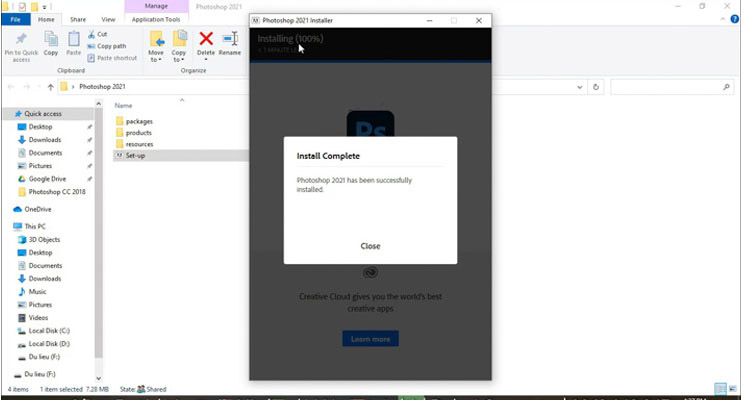Open Local Disk (D:)
750x400 pixels.
(x=49, y=344)
